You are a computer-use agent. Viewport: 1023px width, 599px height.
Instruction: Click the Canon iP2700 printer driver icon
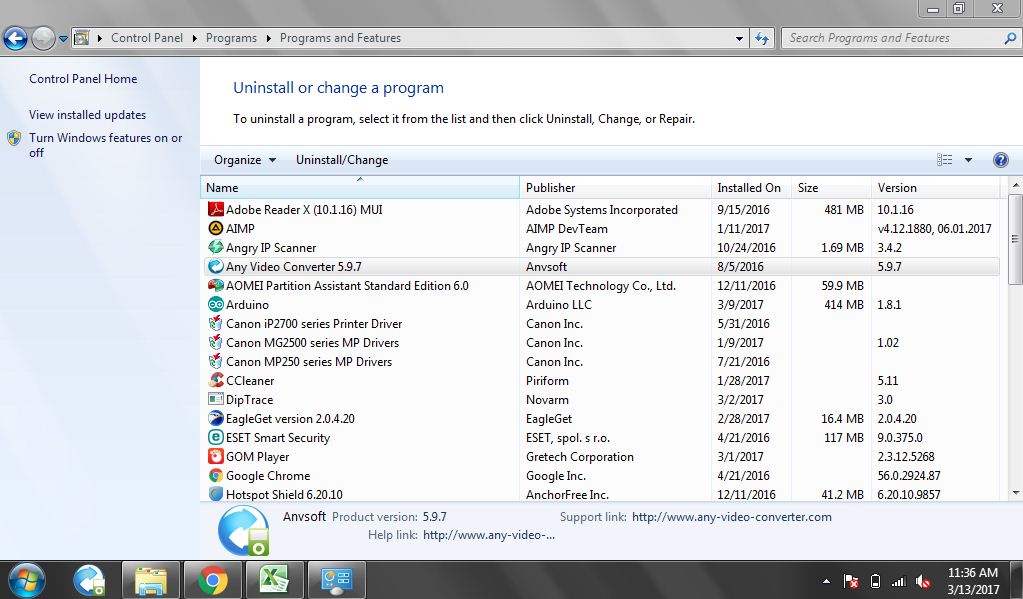click(x=216, y=323)
